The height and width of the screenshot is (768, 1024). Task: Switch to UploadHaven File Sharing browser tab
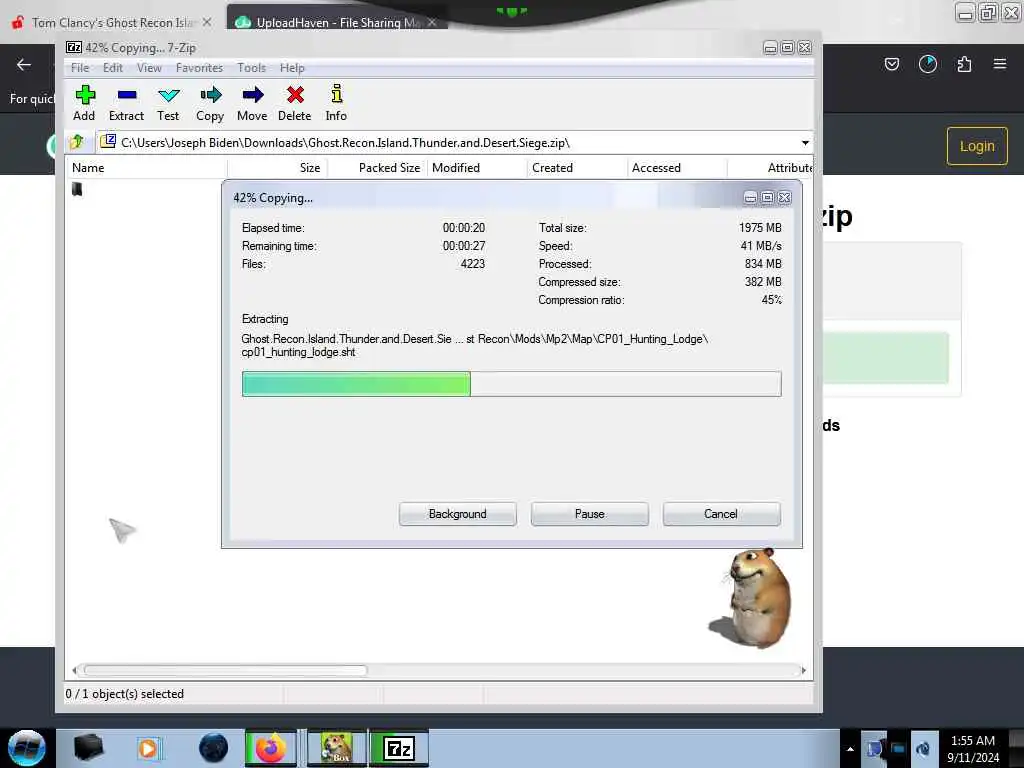[336, 22]
